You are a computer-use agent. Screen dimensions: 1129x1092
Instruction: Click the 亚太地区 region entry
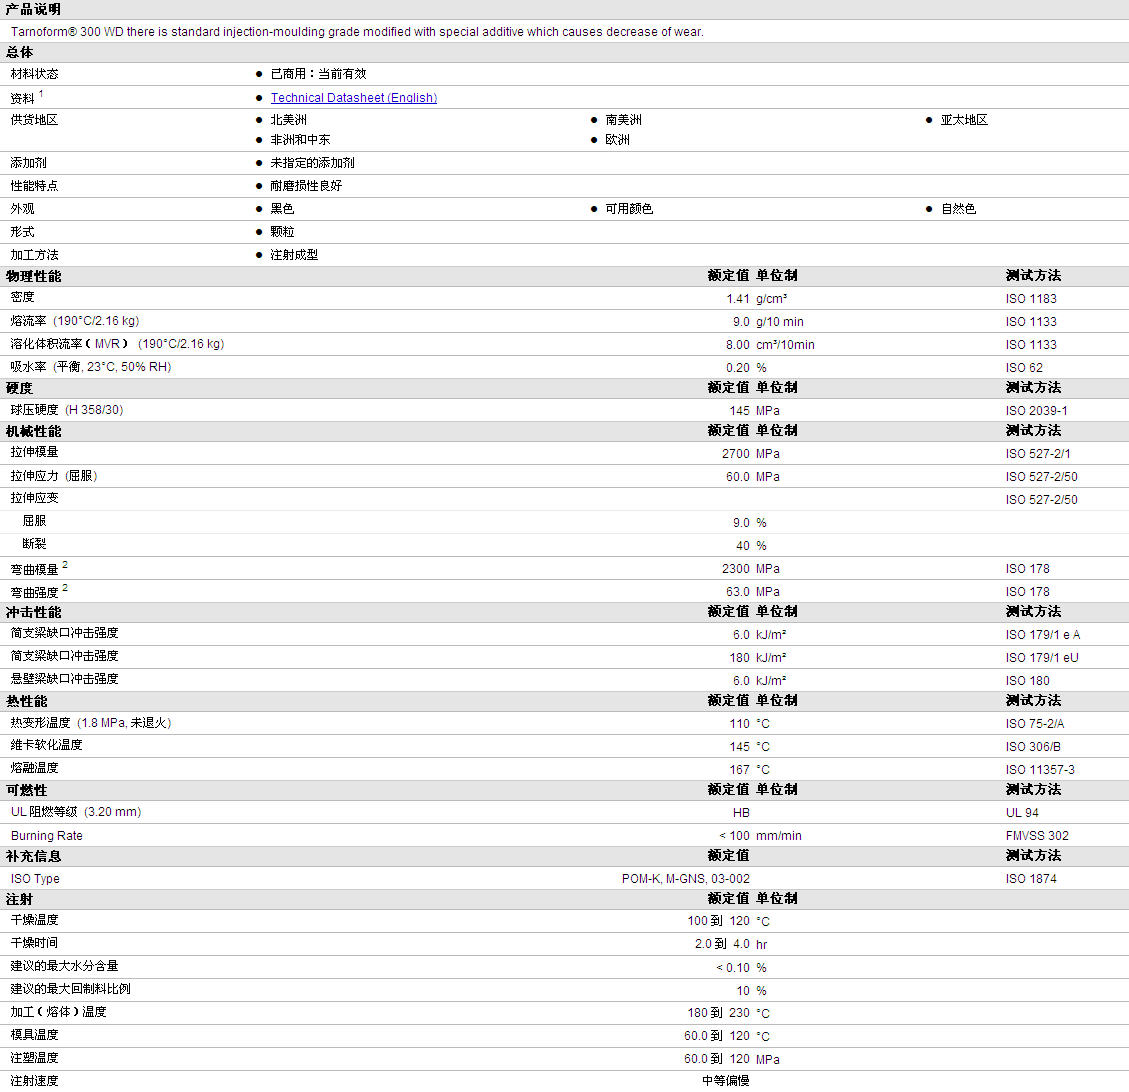[964, 119]
